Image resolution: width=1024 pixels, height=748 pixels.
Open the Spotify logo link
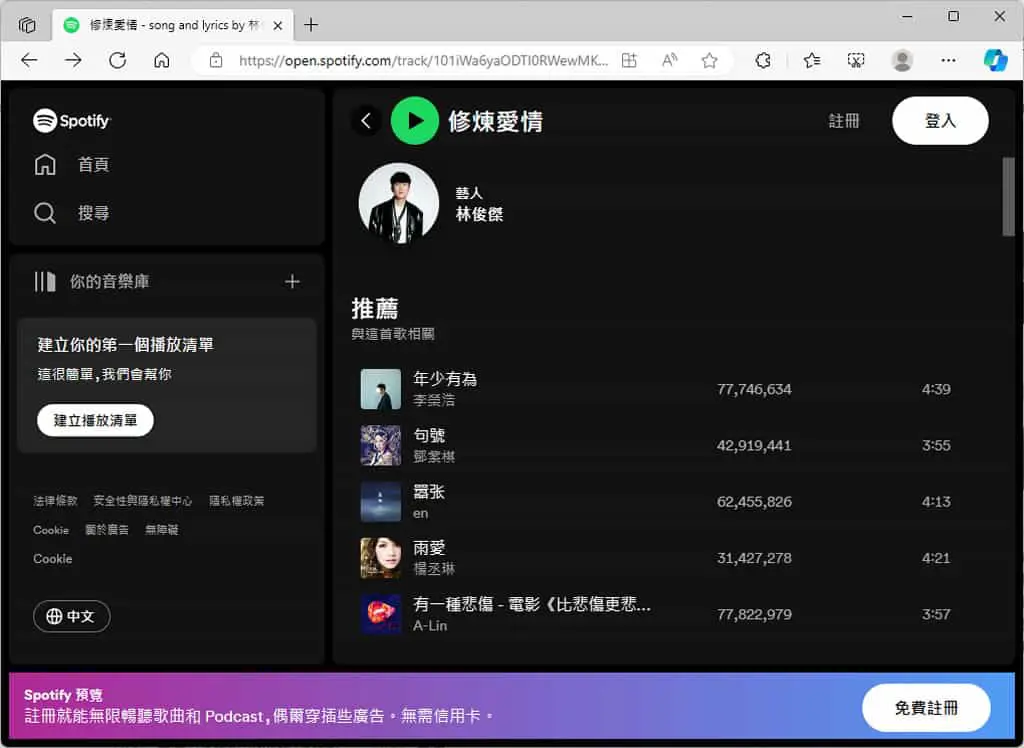pyautogui.click(x=72, y=121)
